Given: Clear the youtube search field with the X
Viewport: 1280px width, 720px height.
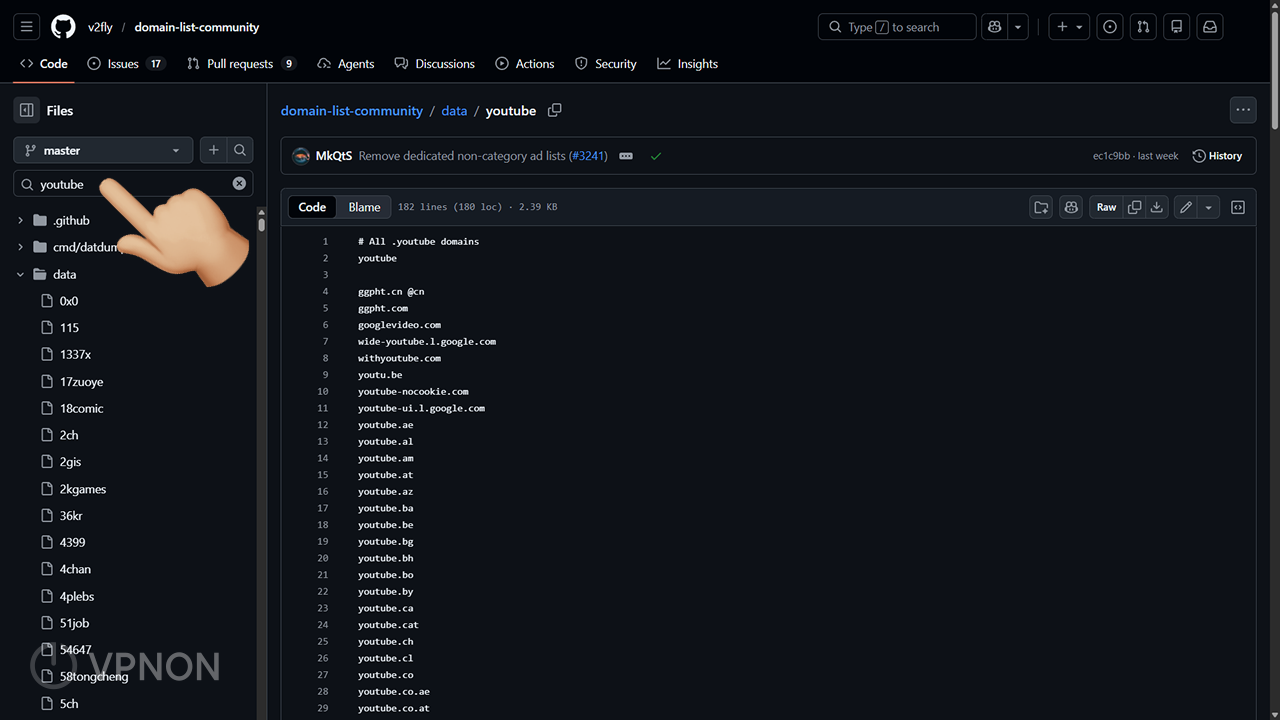Looking at the screenshot, I should (238, 183).
